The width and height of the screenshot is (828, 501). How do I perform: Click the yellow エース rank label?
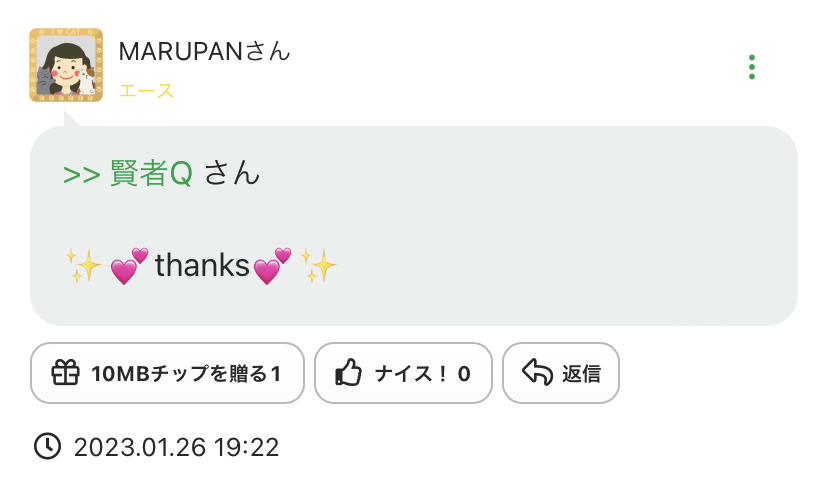pyautogui.click(x=146, y=91)
